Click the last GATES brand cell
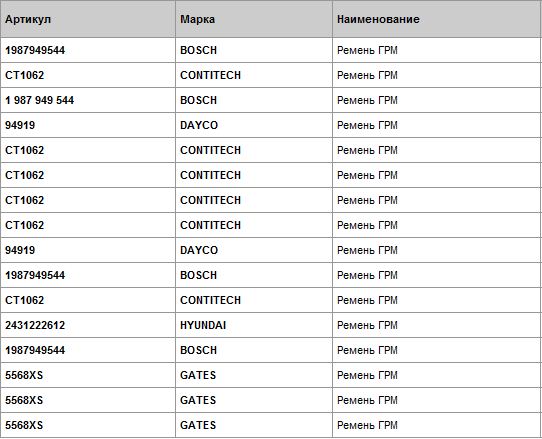 click(x=198, y=425)
